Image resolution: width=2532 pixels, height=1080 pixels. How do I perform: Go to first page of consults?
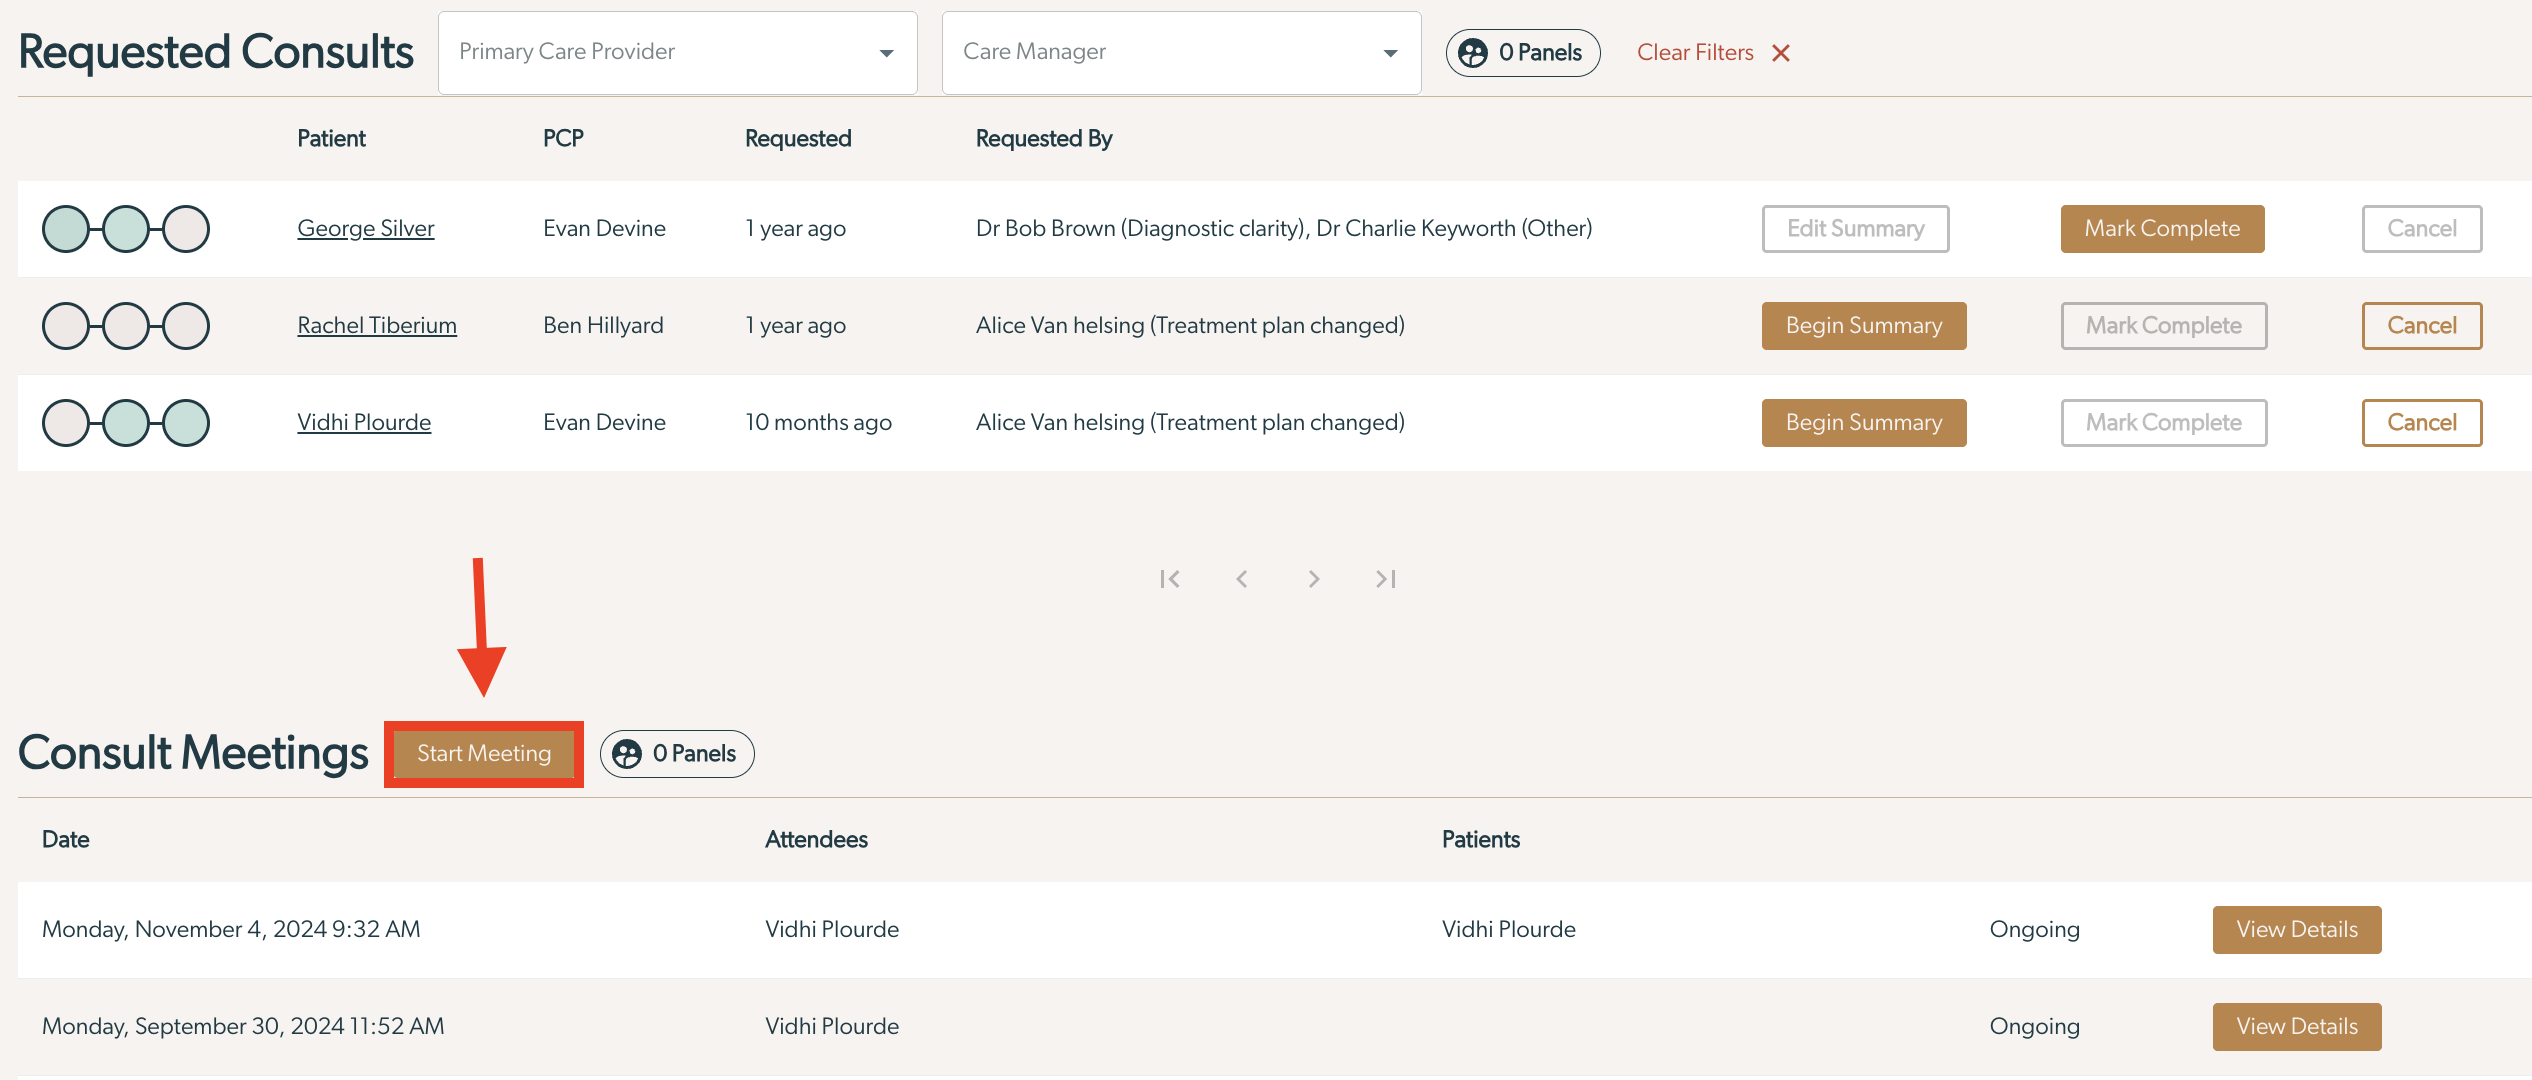click(x=1170, y=579)
